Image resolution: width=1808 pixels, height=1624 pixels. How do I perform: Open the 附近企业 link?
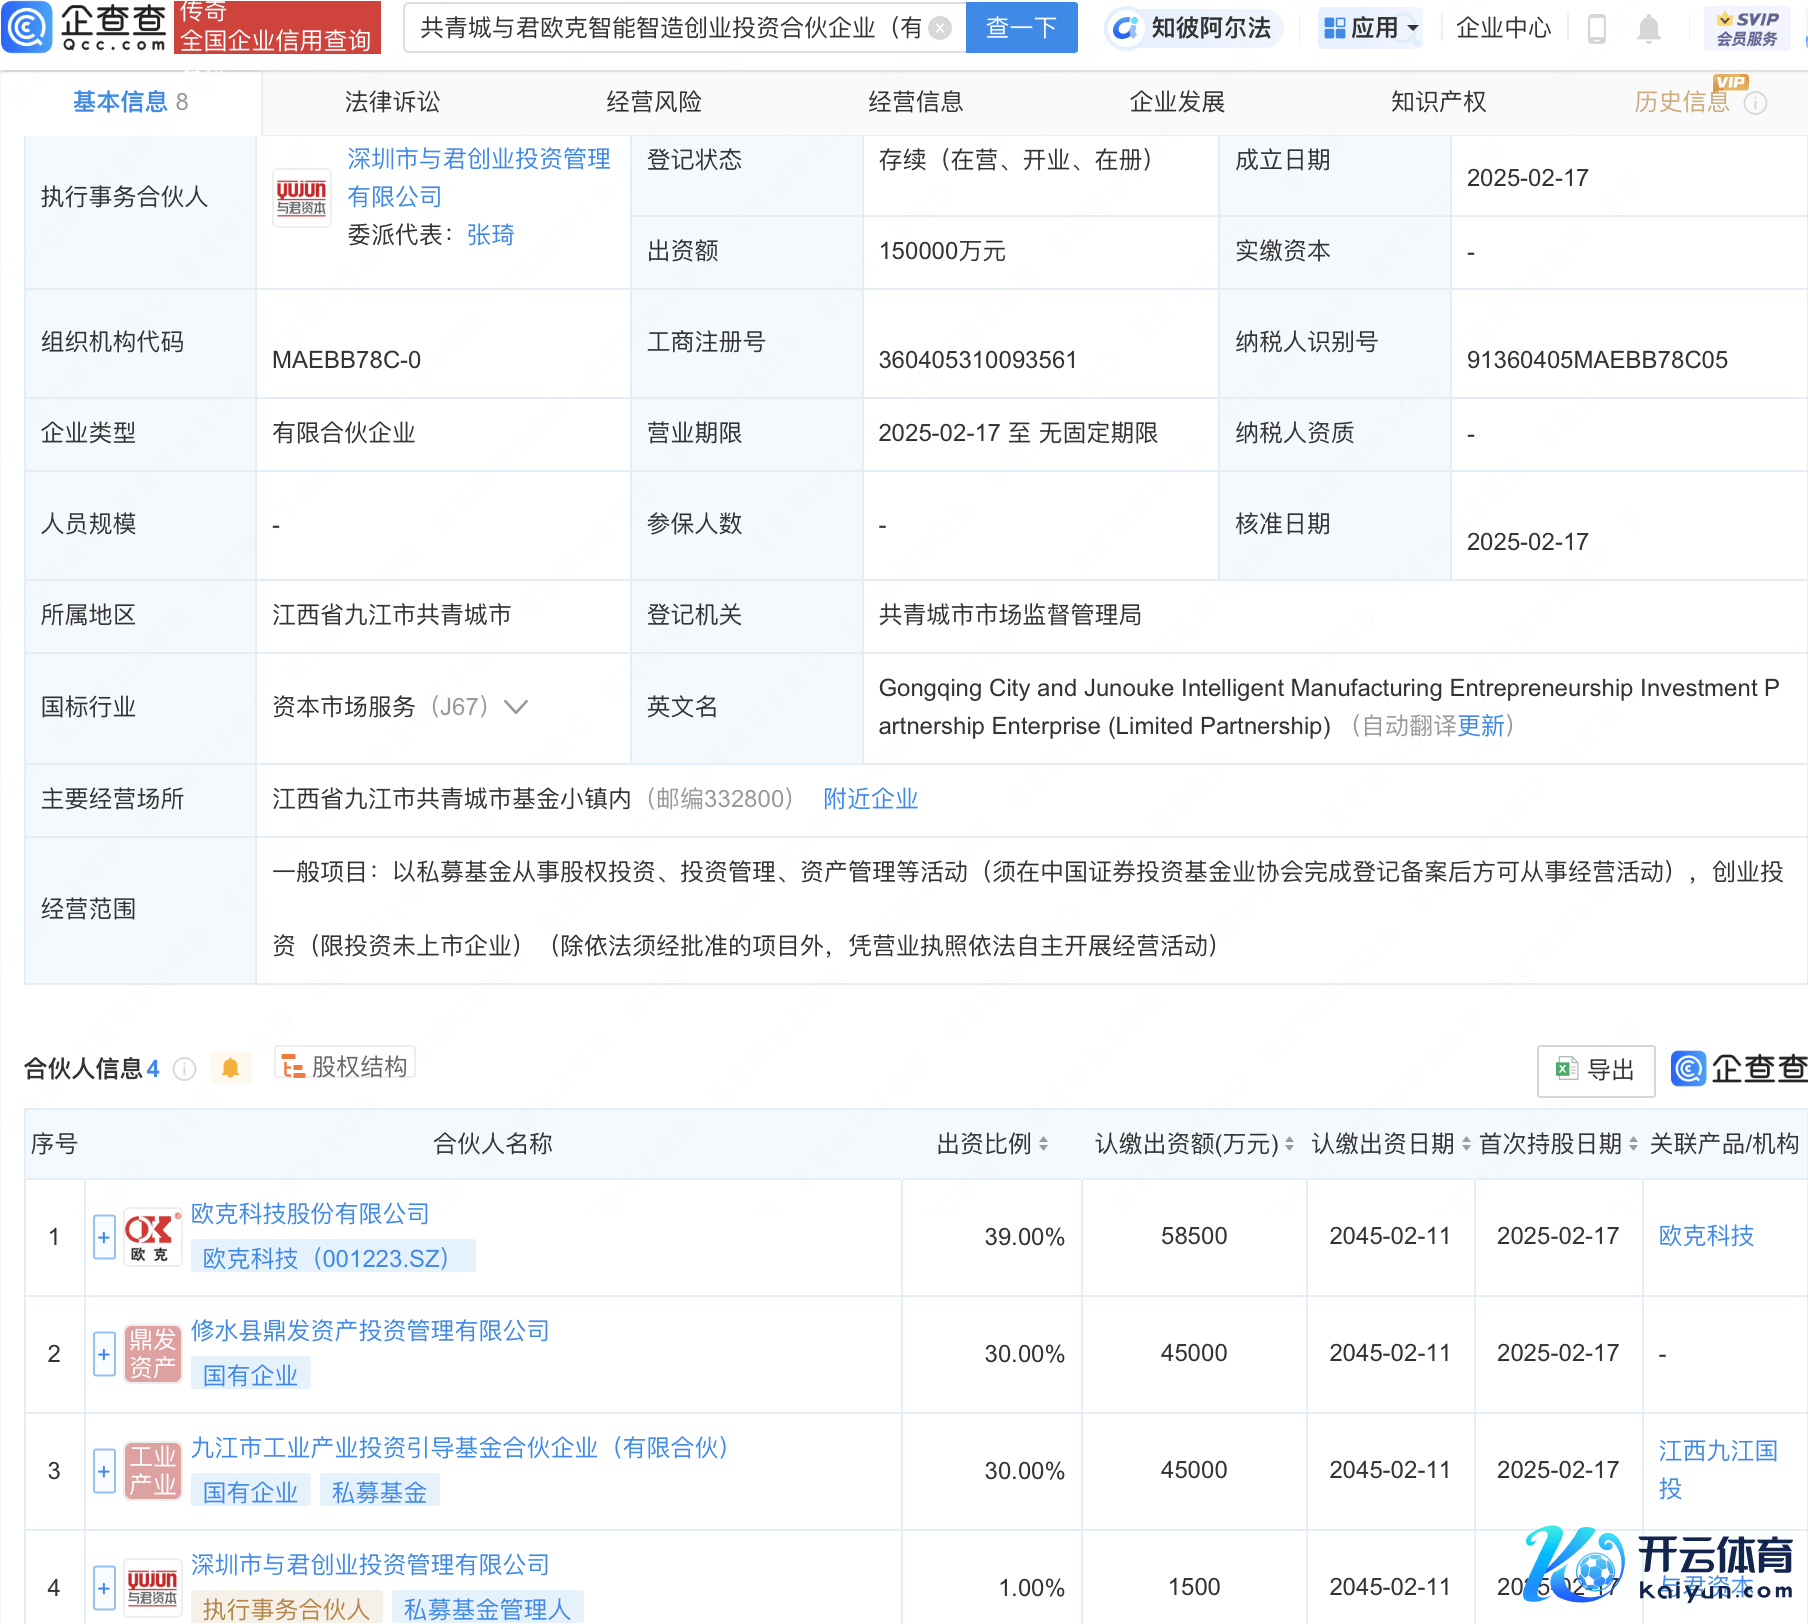tap(870, 799)
